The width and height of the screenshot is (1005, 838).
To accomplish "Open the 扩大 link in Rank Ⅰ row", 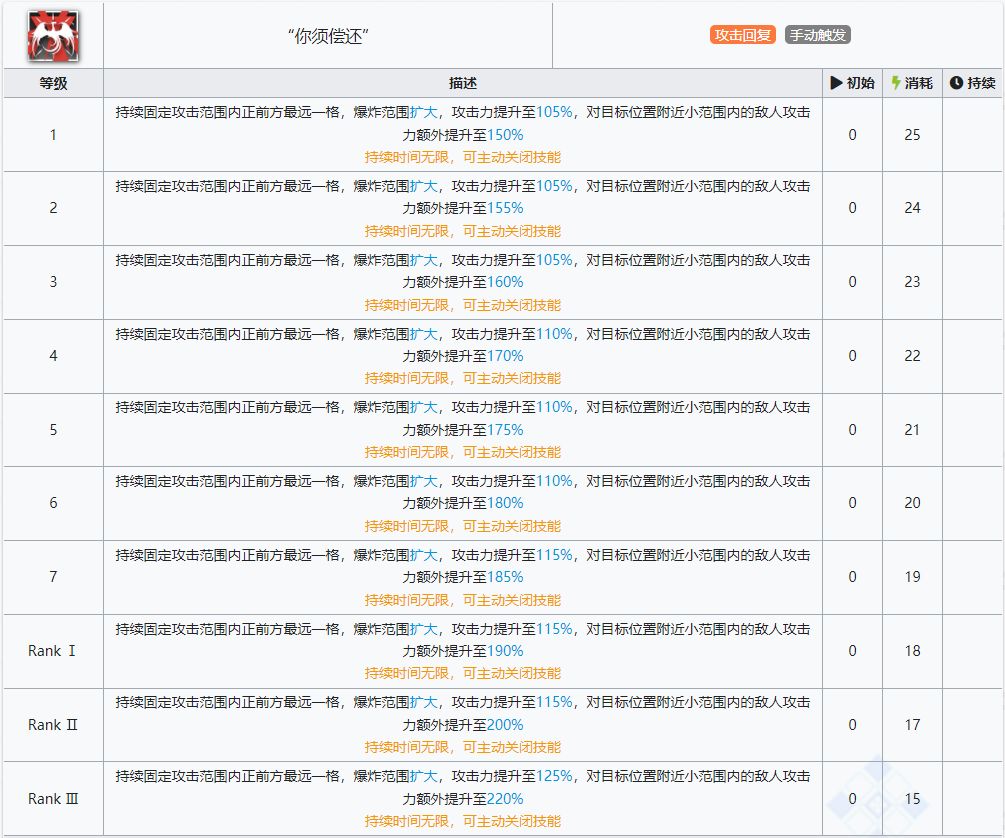I will click(423, 629).
